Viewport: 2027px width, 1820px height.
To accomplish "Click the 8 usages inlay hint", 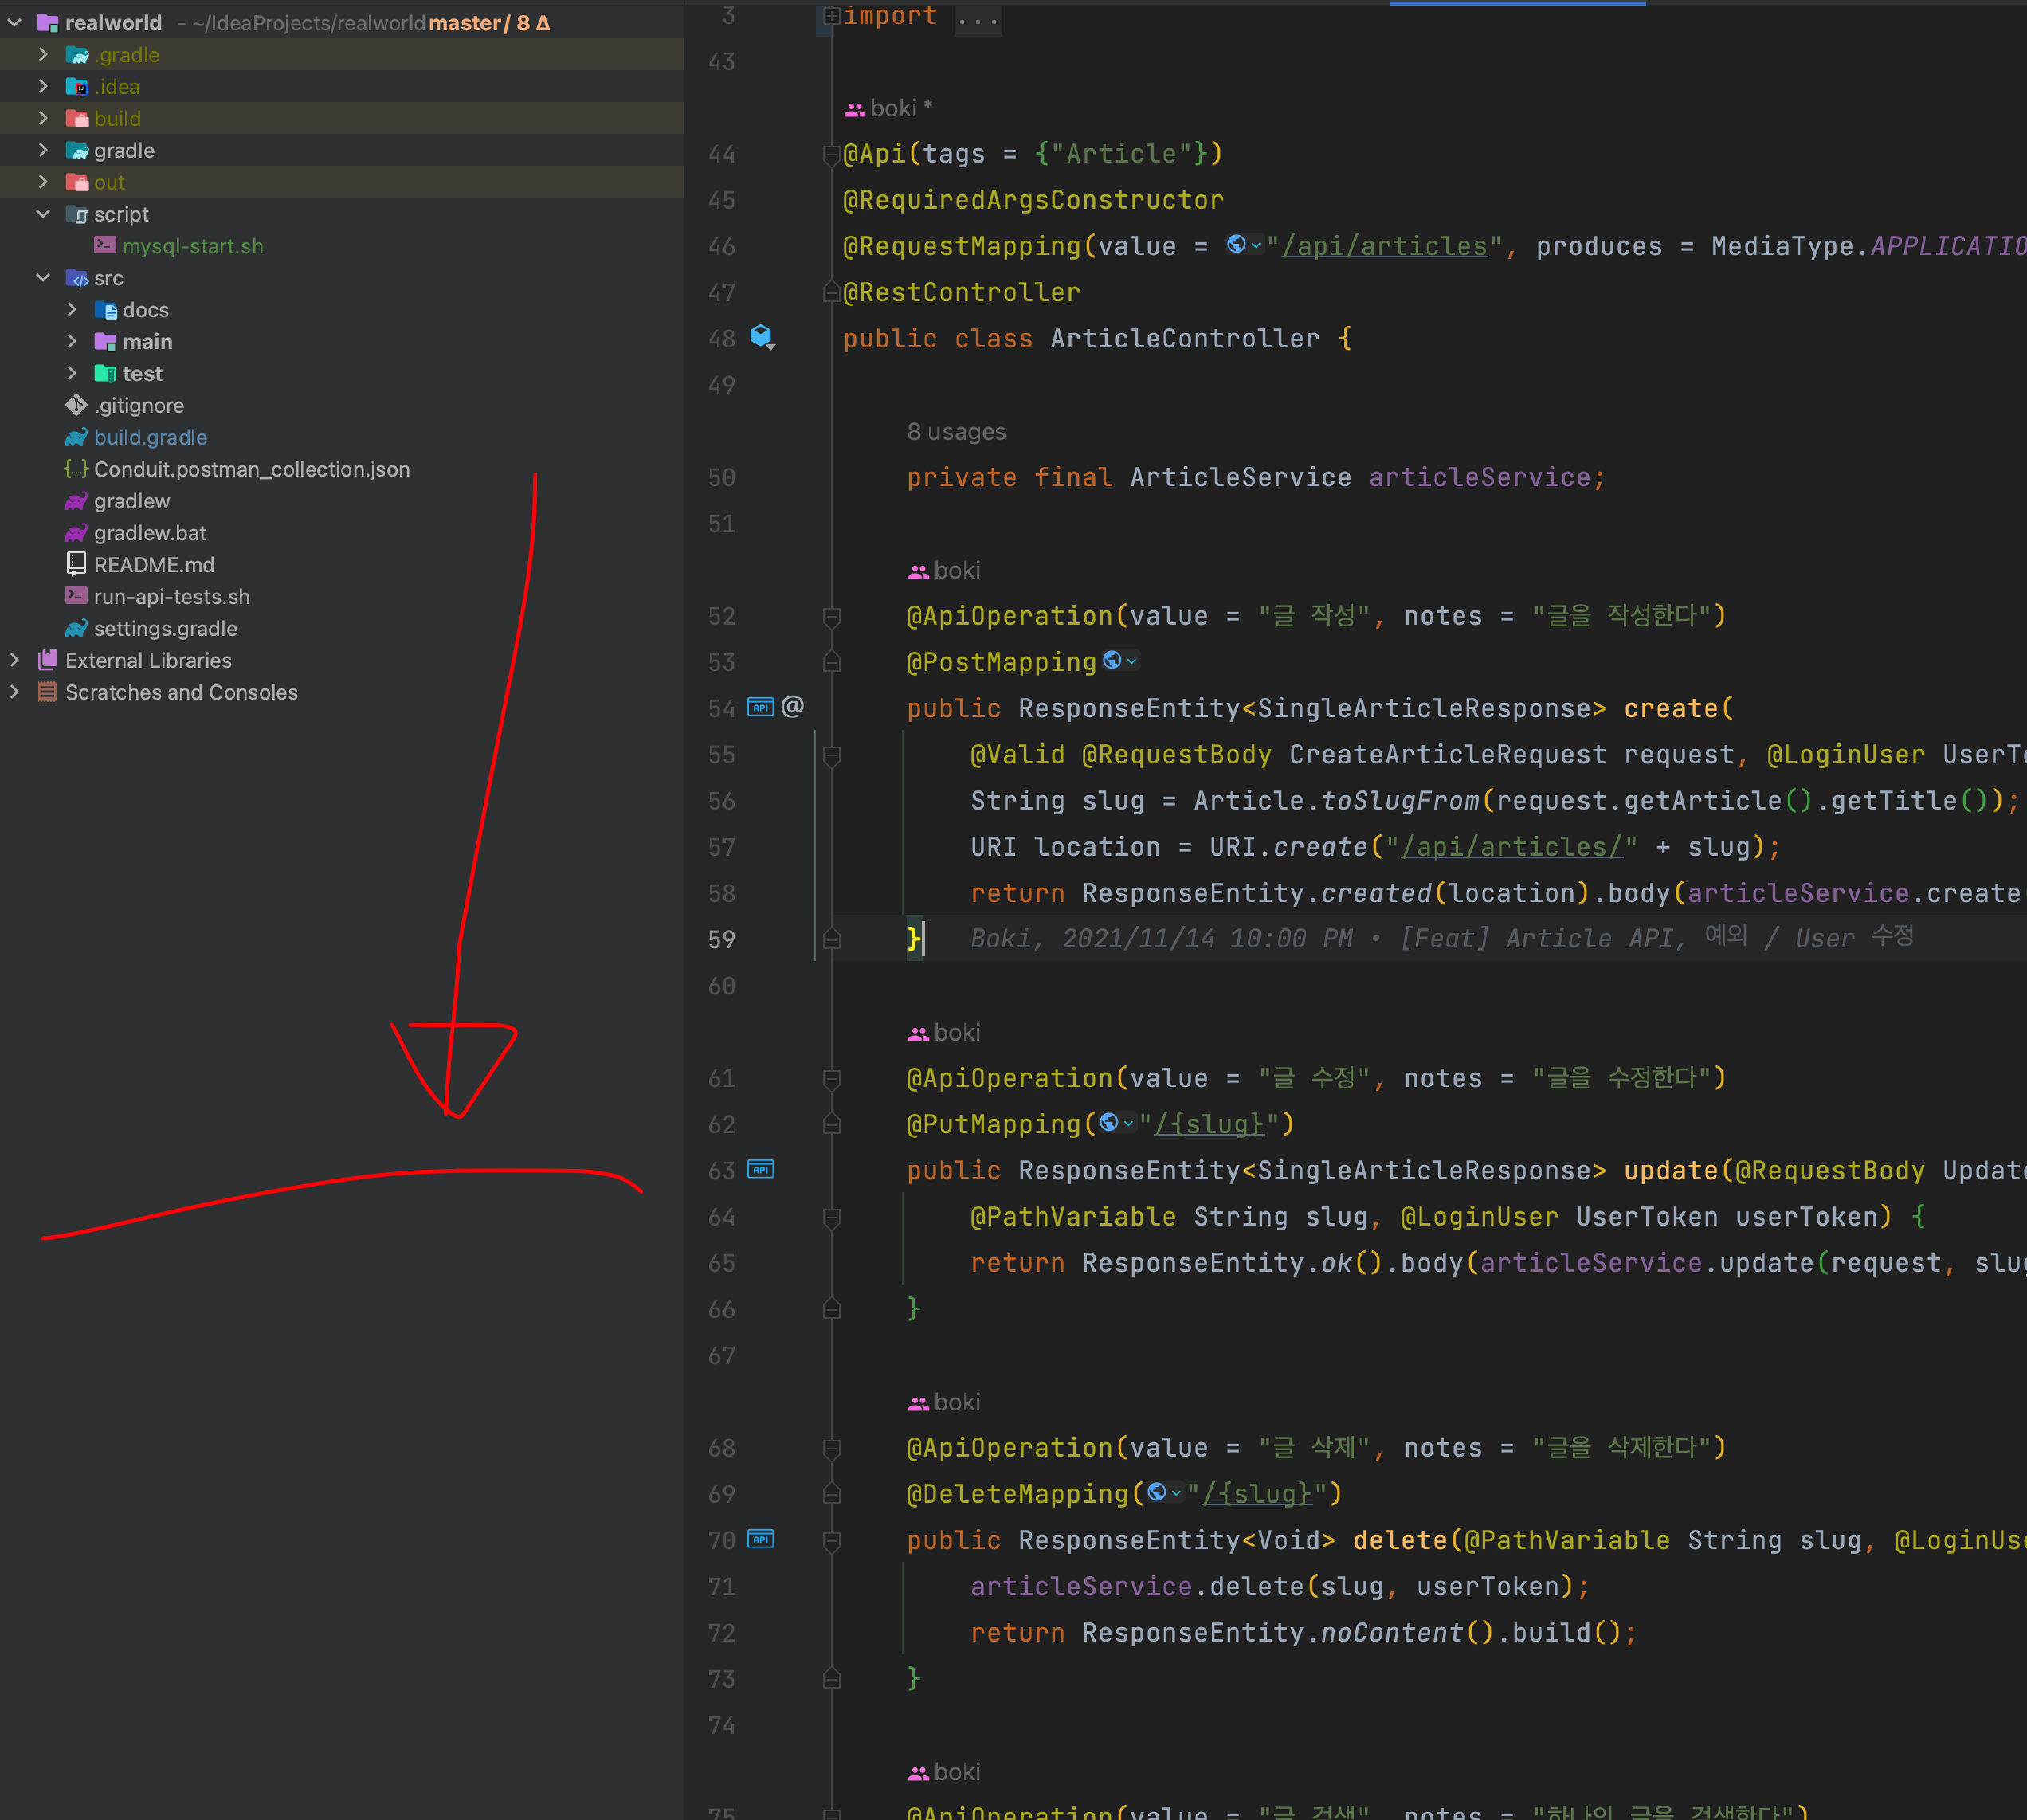I will coord(955,432).
